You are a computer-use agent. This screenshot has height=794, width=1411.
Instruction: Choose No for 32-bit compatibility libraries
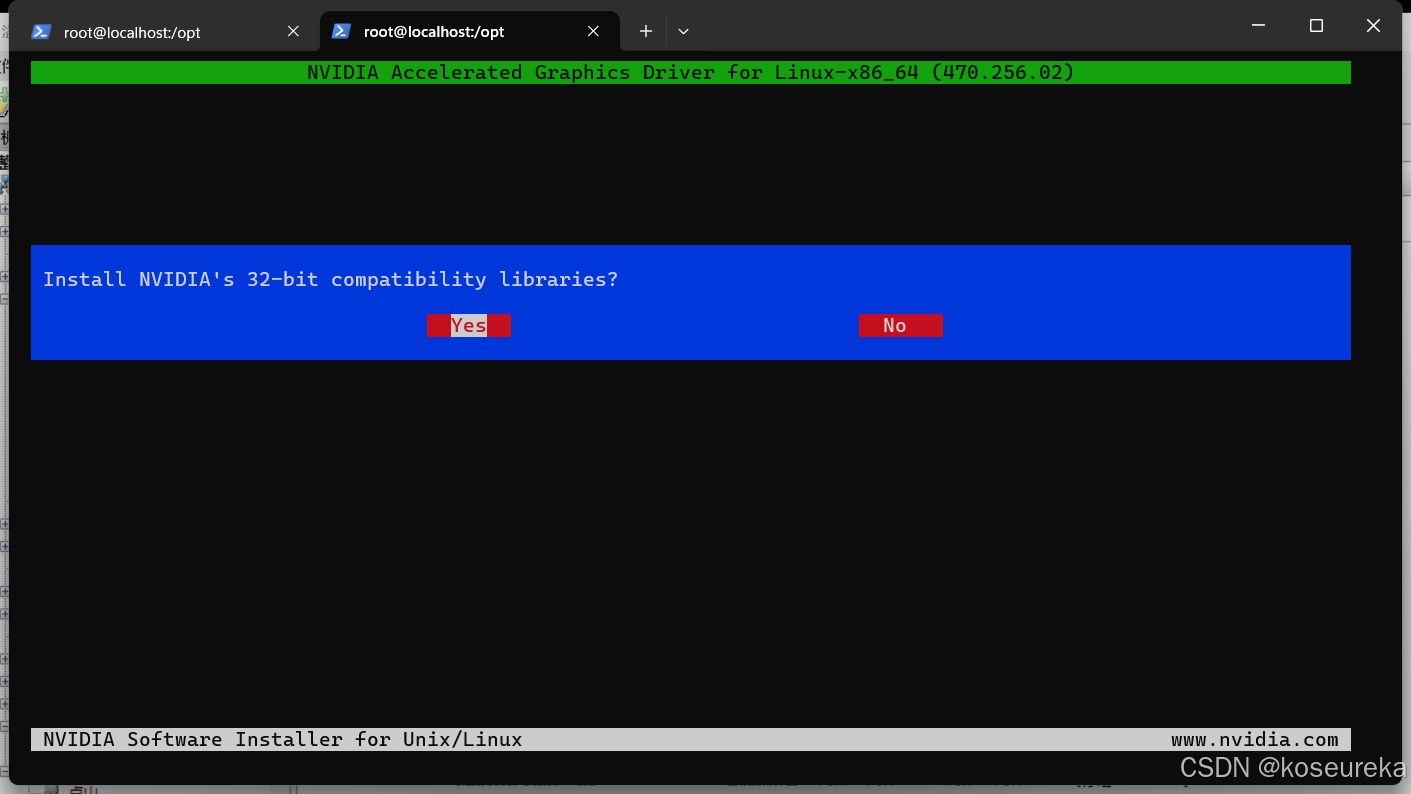901,326
